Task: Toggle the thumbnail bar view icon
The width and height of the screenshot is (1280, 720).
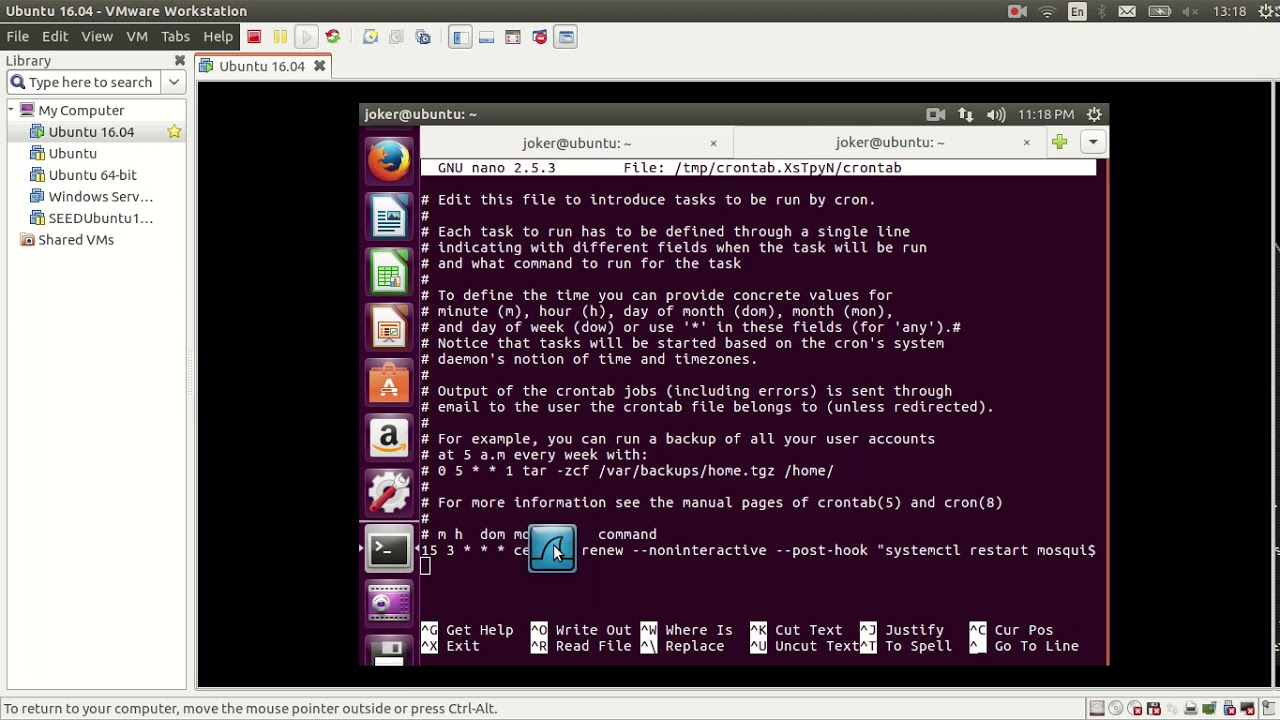Action: pyautogui.click(x=486, y=37)
